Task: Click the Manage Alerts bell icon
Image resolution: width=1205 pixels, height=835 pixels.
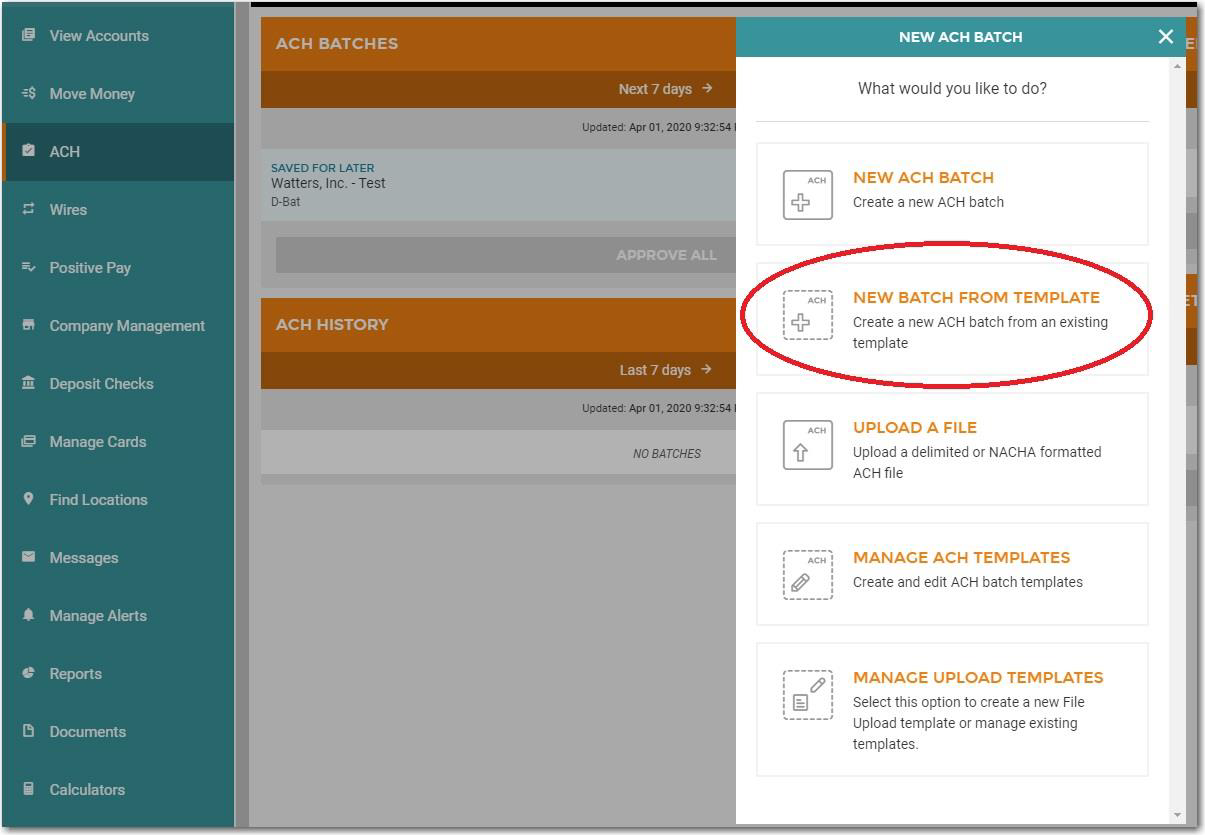Action: [x=28, y=615]
